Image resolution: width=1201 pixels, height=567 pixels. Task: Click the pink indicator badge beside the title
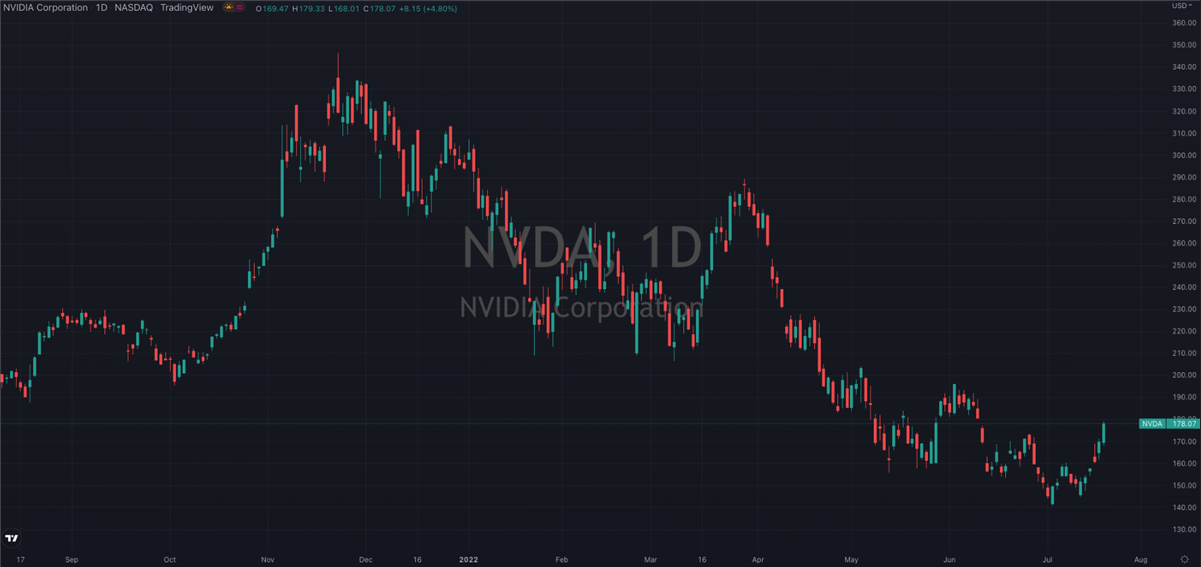(x=240, y=7)
